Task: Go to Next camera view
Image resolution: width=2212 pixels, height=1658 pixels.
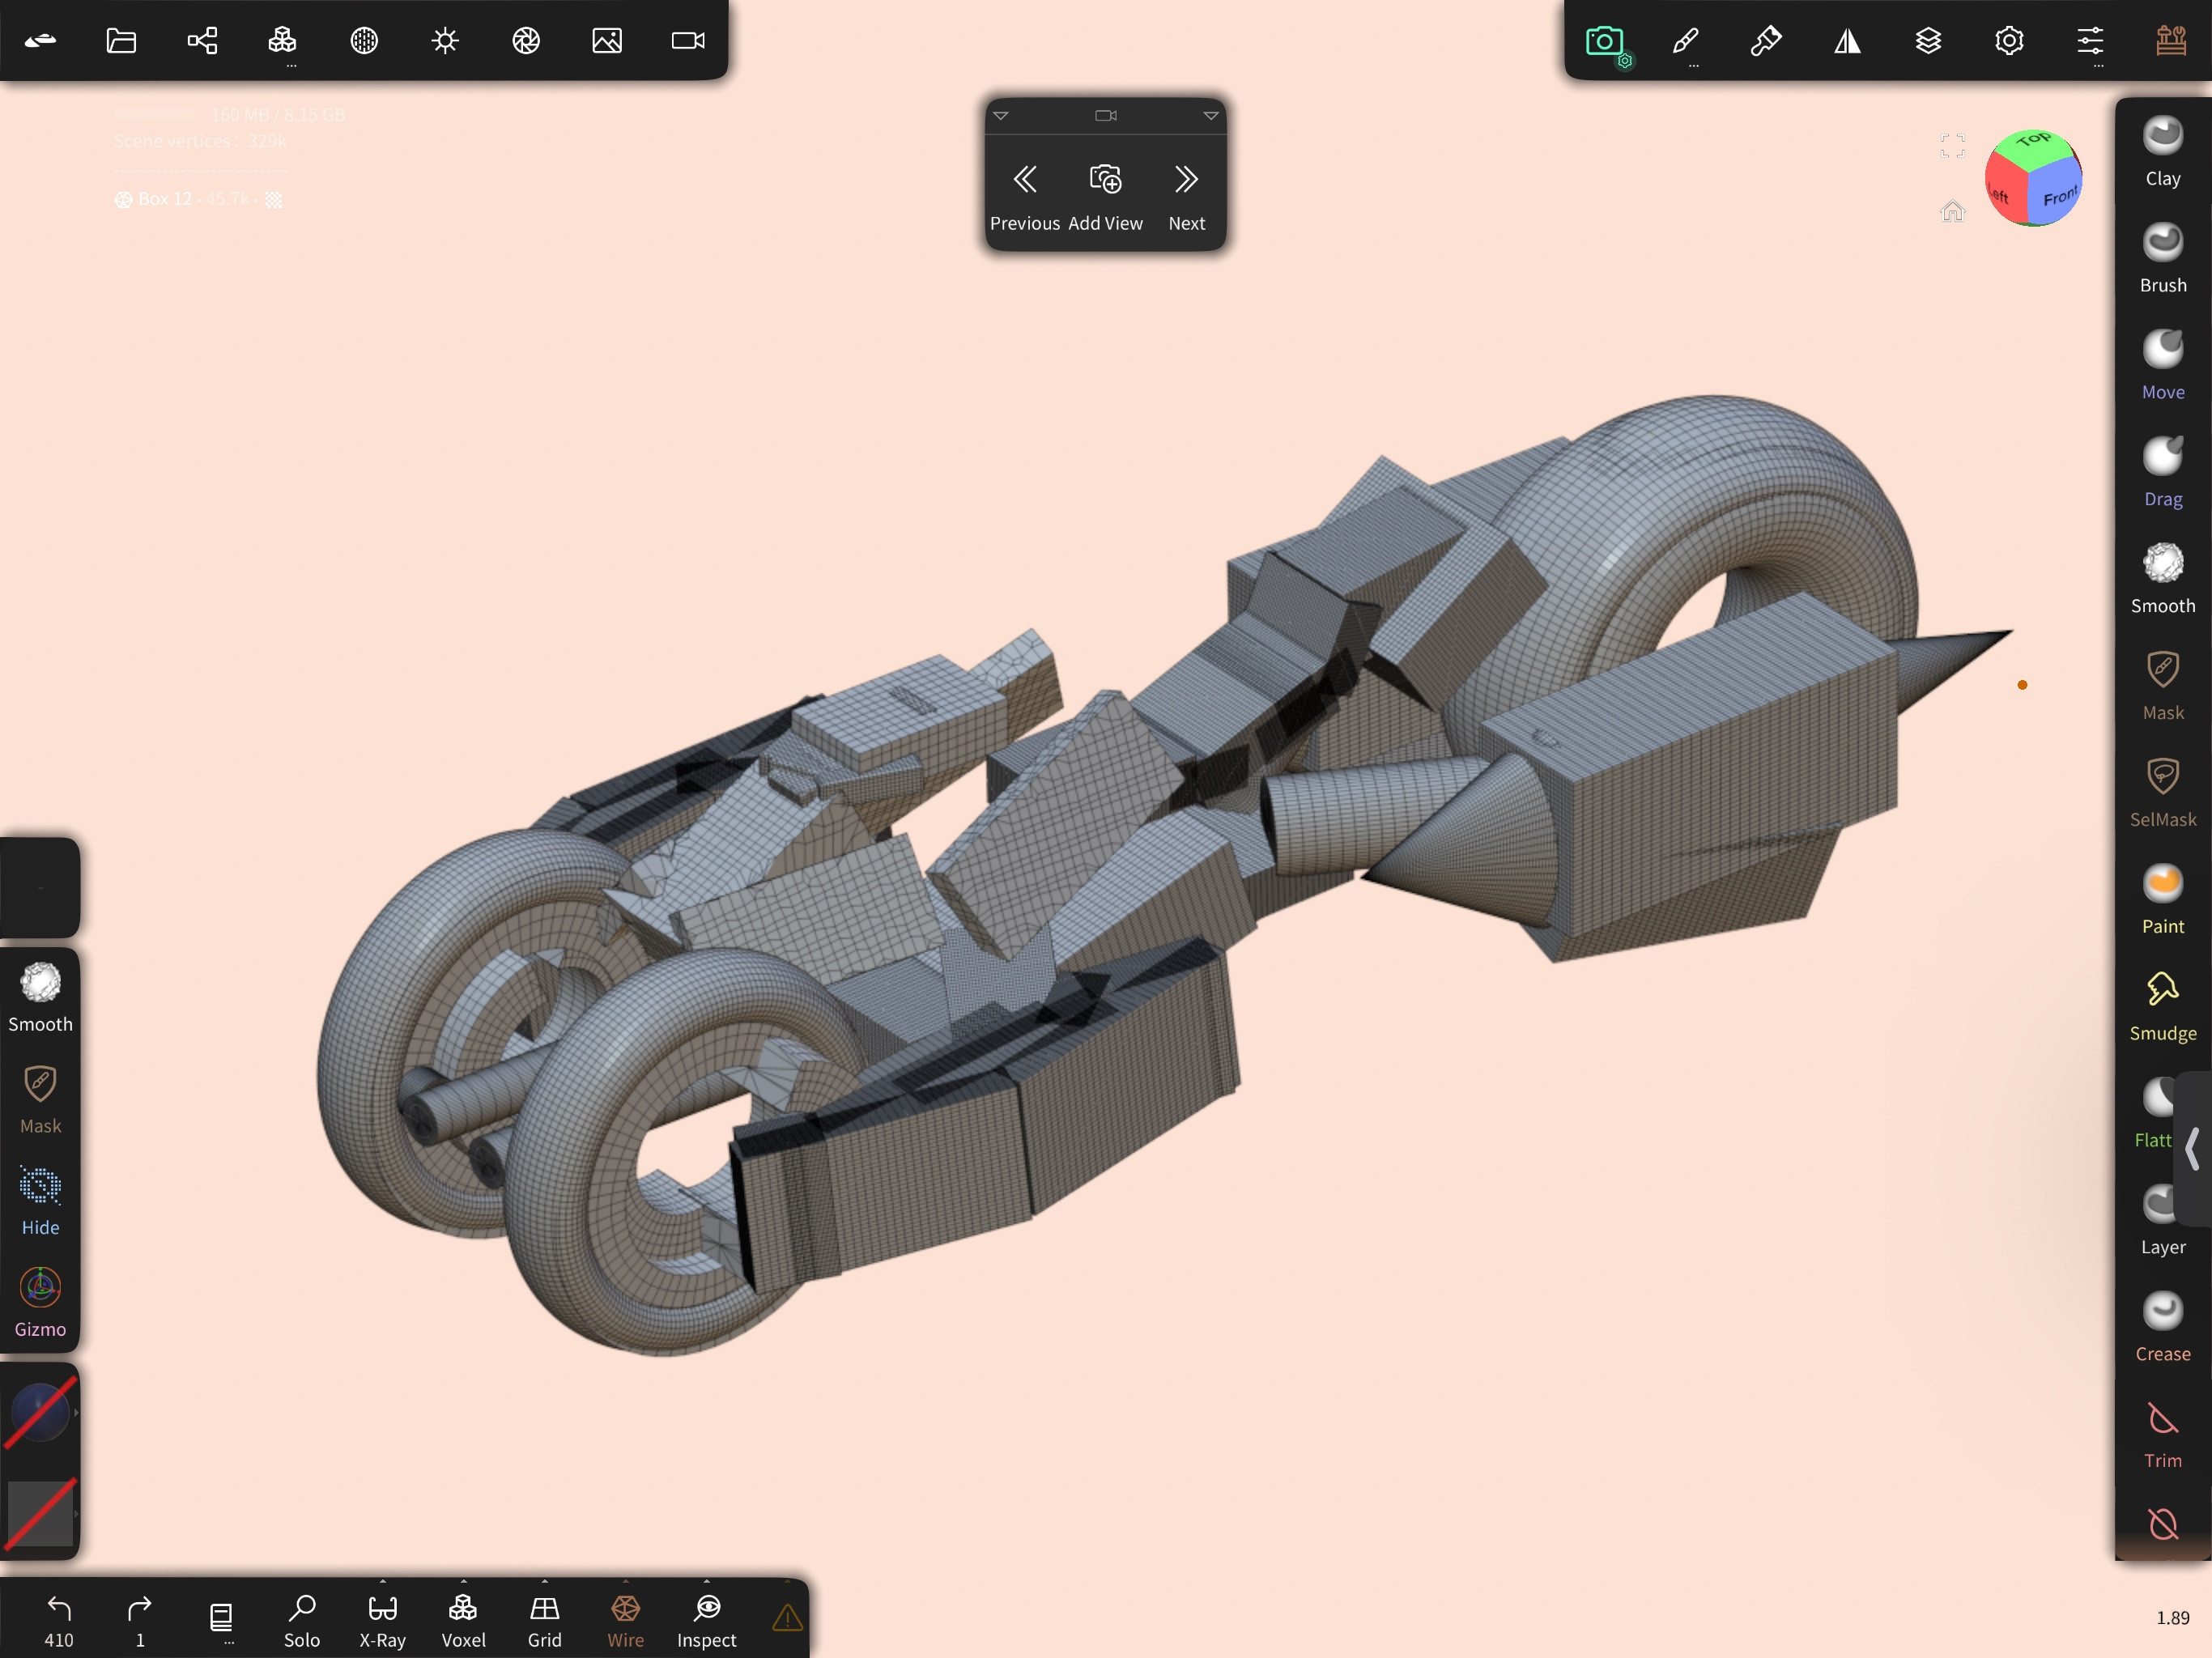Action: coord(1187,198)
